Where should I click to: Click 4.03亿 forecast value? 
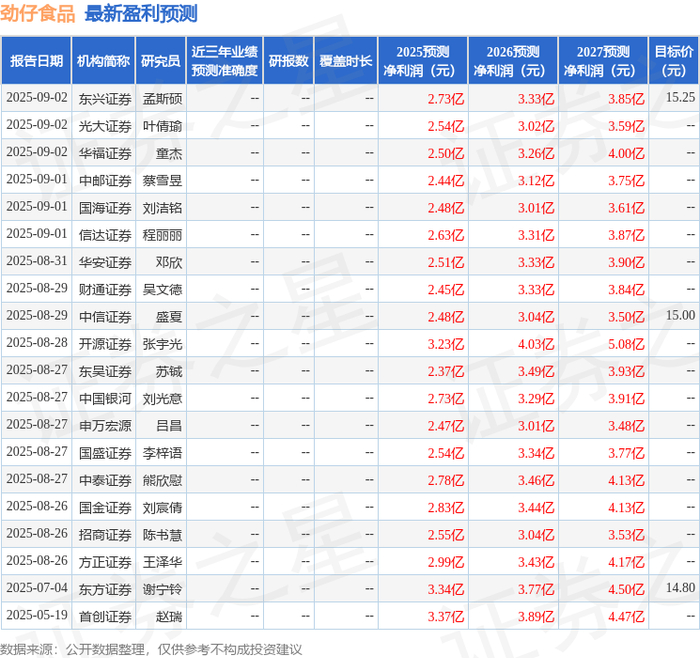click(x=536, y=344)
